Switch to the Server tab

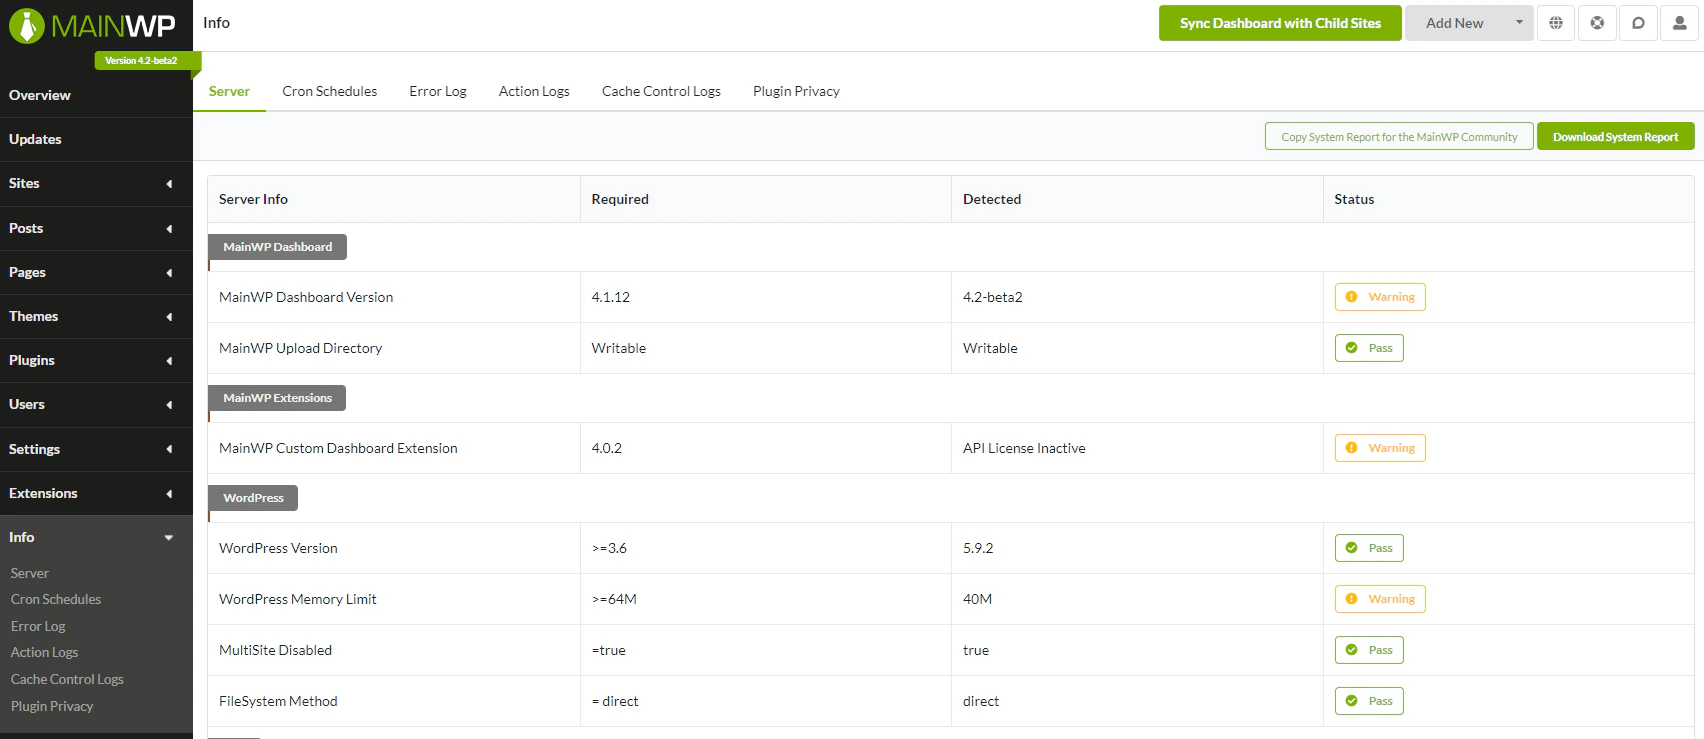tap(229, 91)
